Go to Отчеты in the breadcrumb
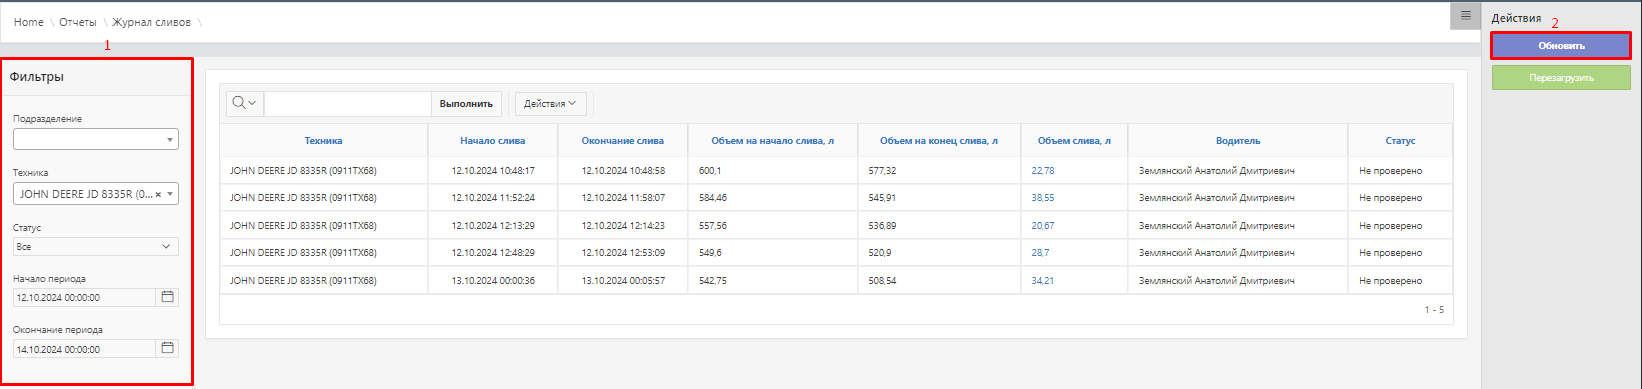This screenshot has width=1642, height=389. [x=78, y=22]
